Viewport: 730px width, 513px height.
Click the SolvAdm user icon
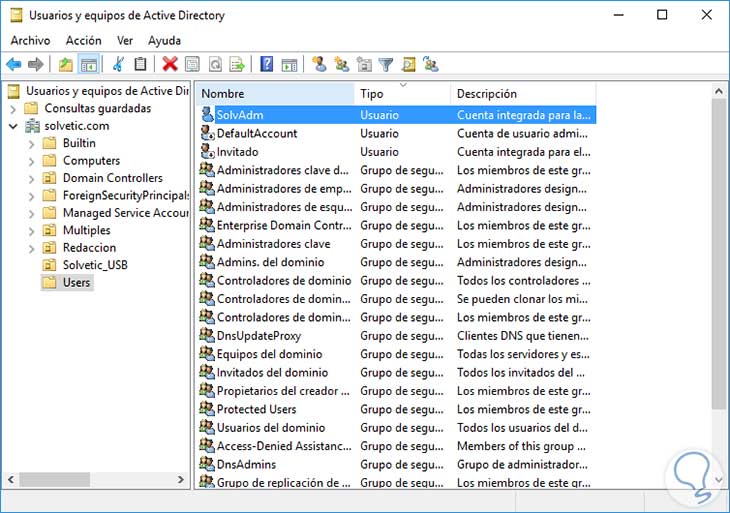click(207, 115)
